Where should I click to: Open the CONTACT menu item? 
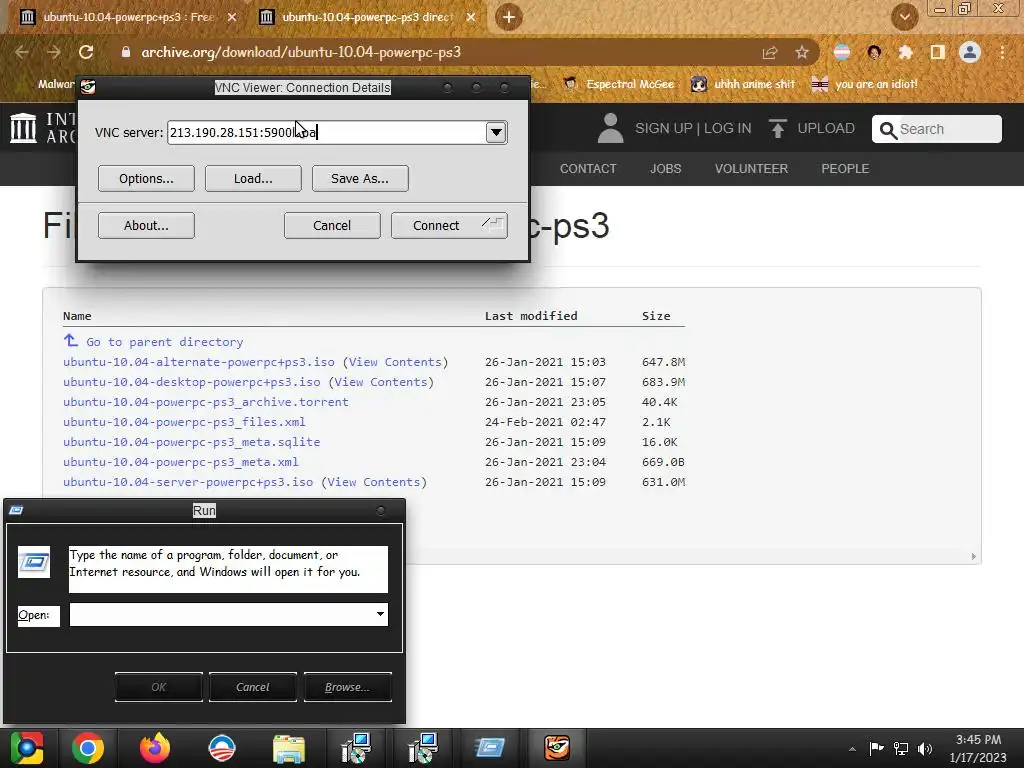click(x=588, y=168)
